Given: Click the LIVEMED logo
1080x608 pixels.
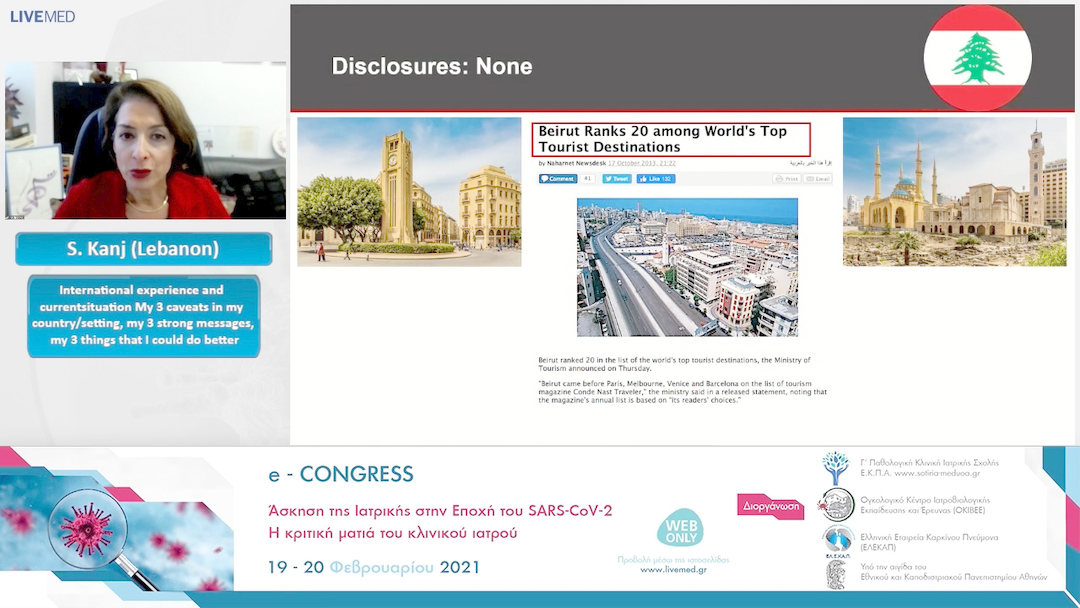Looking at the screenshot, I should point(43,17).
